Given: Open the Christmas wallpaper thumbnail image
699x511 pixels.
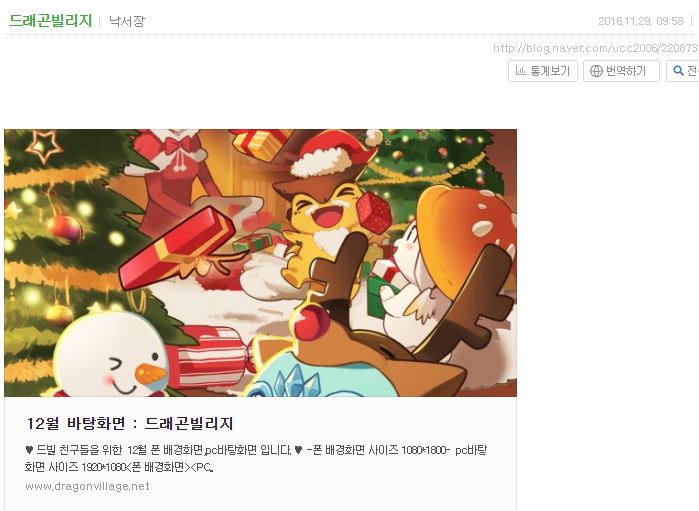Looking at the screenshot, I should tap(260, 263).
